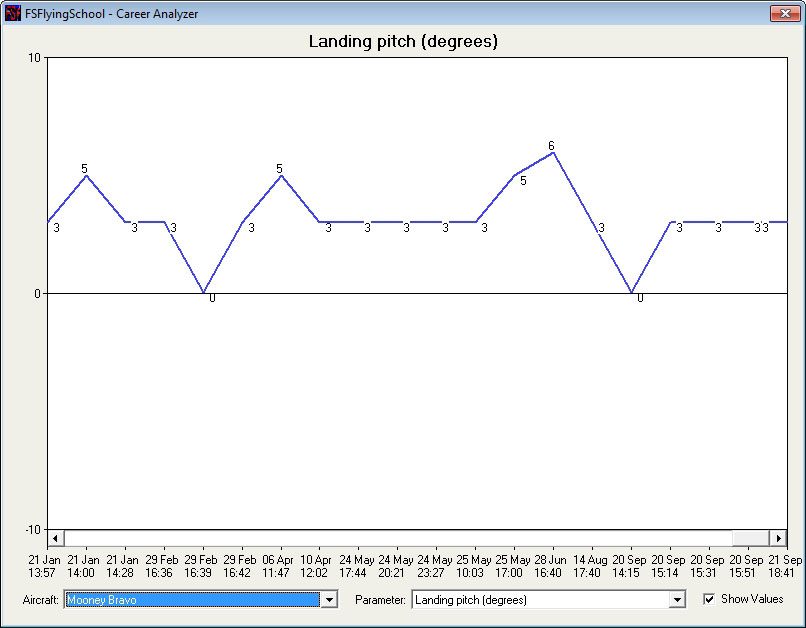Toggle the Show Values checkbox
Screen dimensions: 806x628
[x=709, y=599]
